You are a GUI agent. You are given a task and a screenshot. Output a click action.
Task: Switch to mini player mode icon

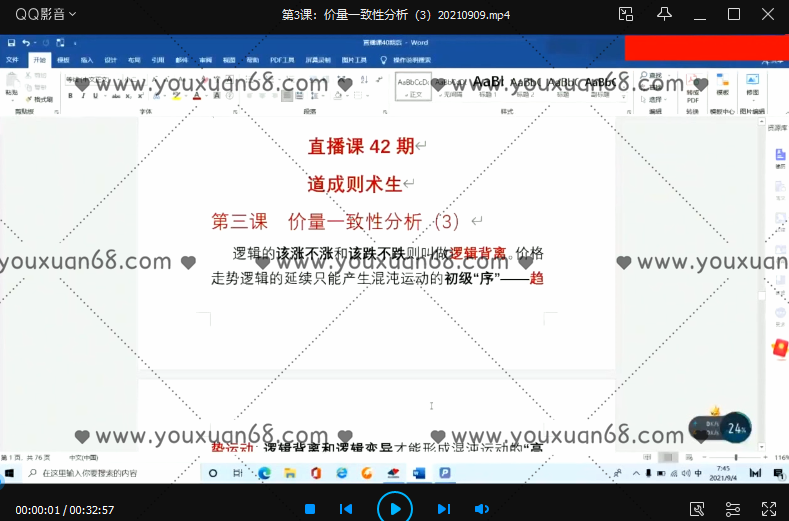625,14
